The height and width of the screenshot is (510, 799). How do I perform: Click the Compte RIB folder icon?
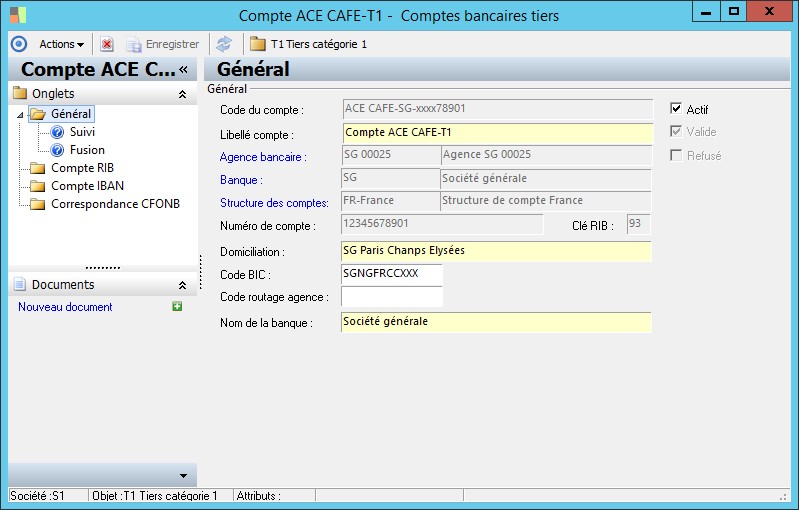[x=37, y=168]
